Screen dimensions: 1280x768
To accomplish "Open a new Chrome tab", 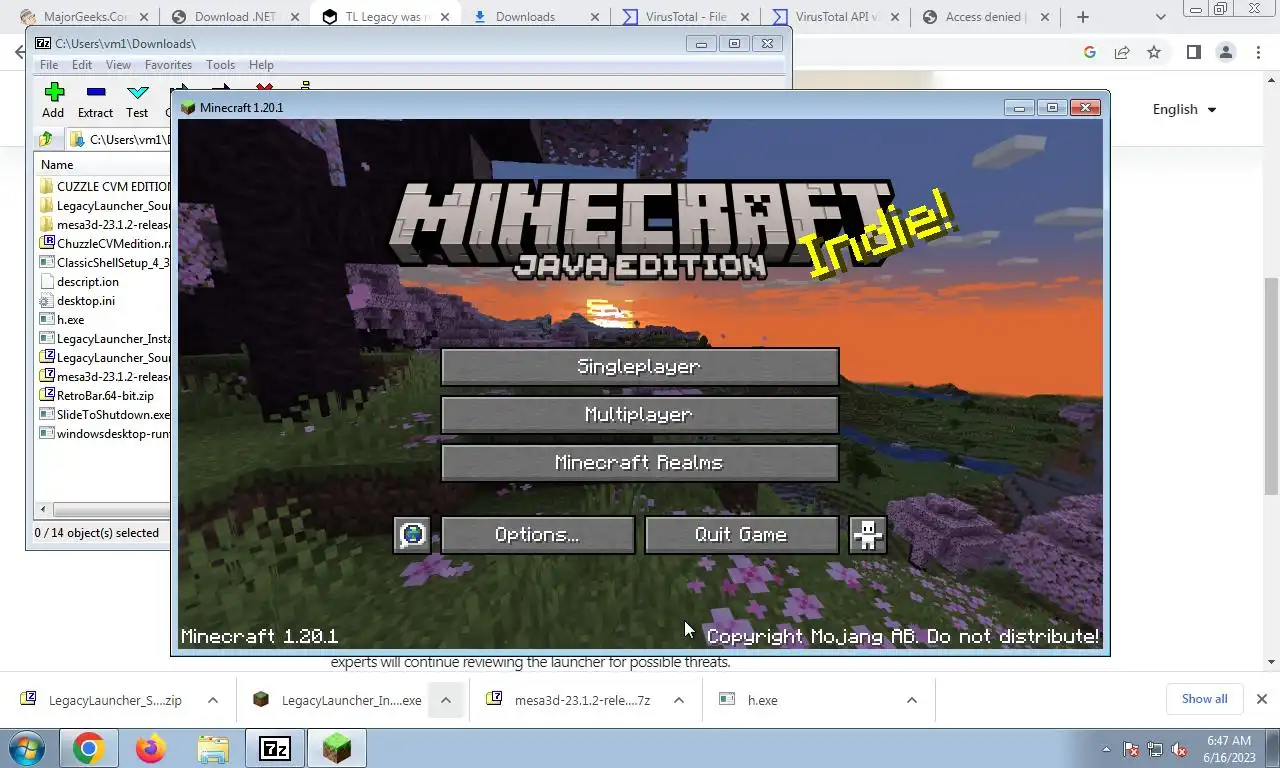I will pos(1082,17).
